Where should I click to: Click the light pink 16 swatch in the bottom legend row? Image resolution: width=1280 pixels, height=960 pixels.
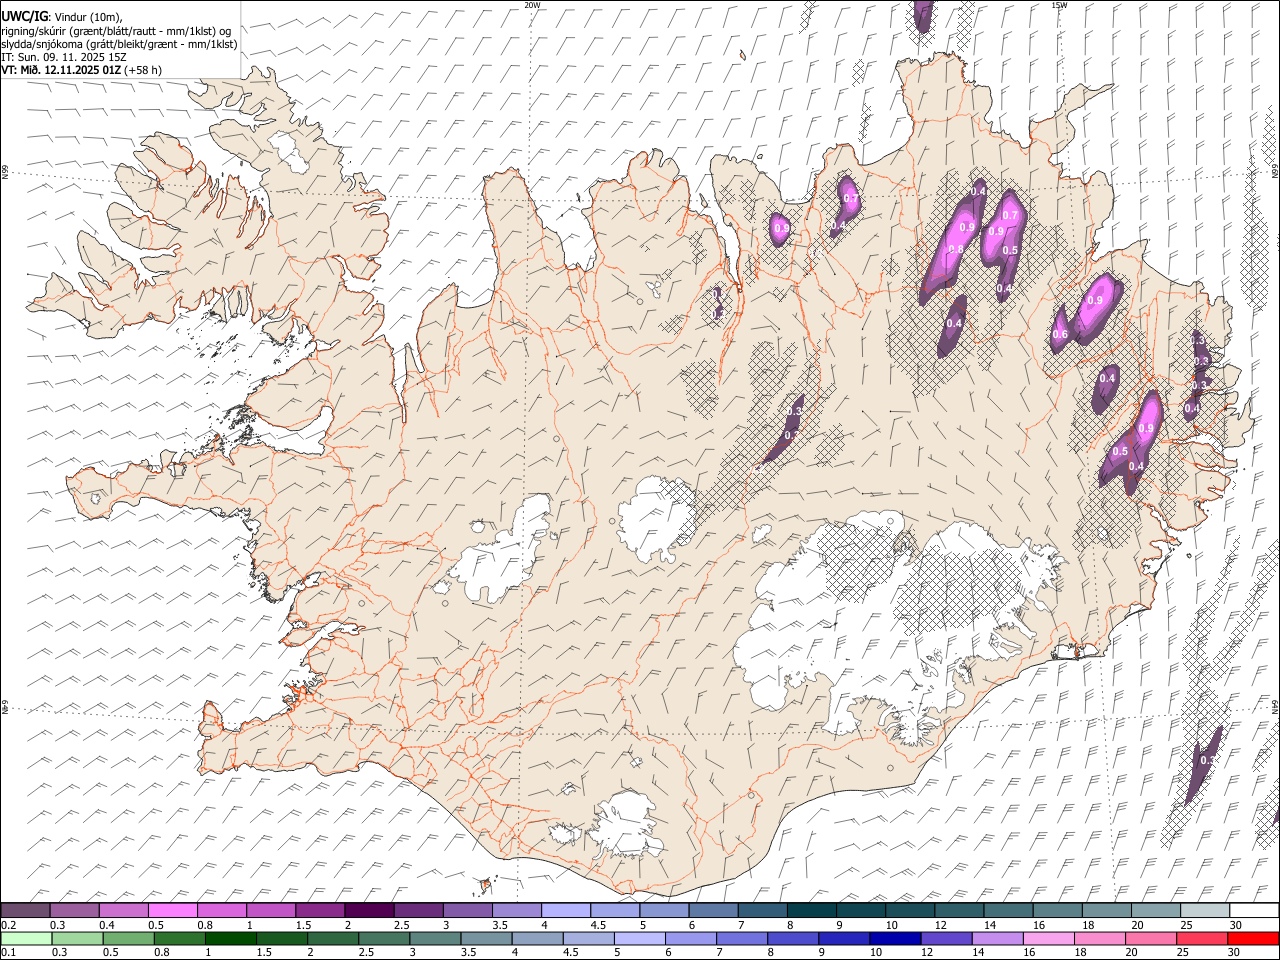1047,938
